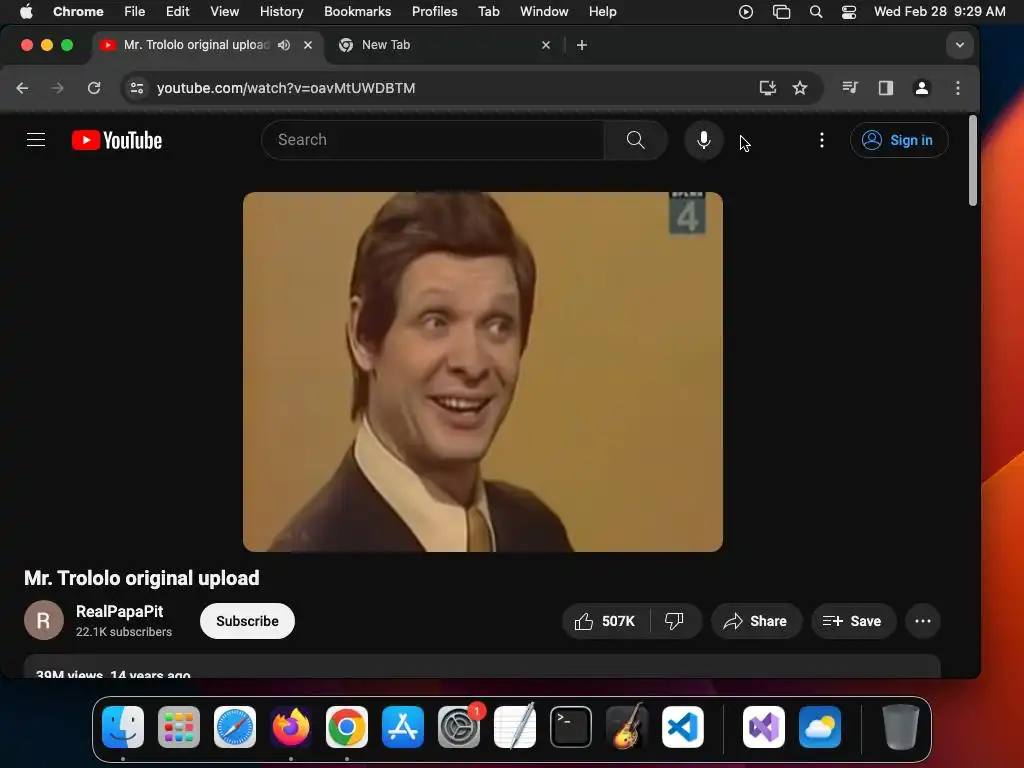
Task: Open Chrome three-dot menu
Action: 957,88
